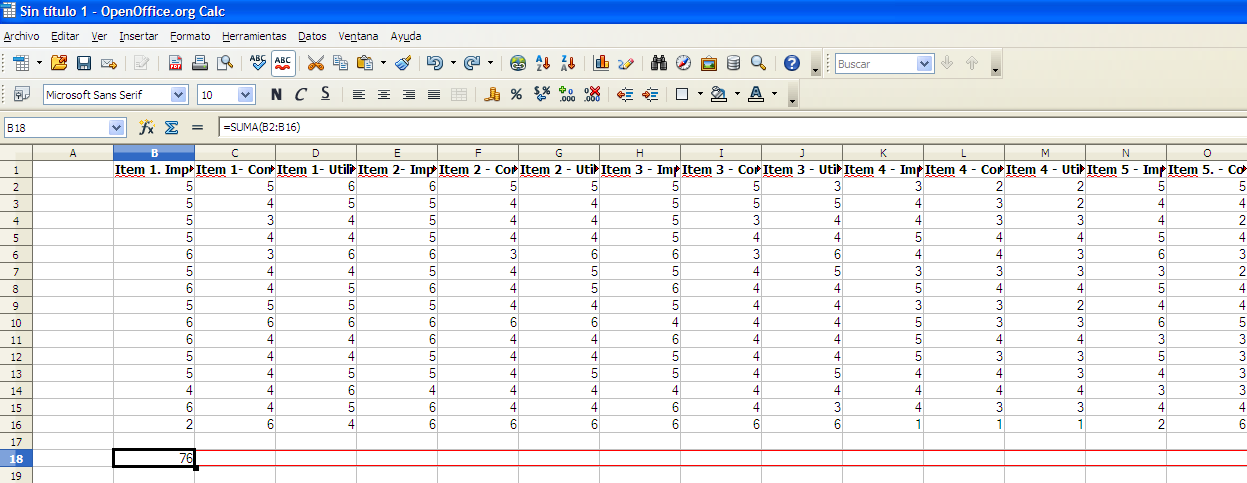Sort ascending with A-Z icon
1247x483 pixels.
click(x=543, y=63)
